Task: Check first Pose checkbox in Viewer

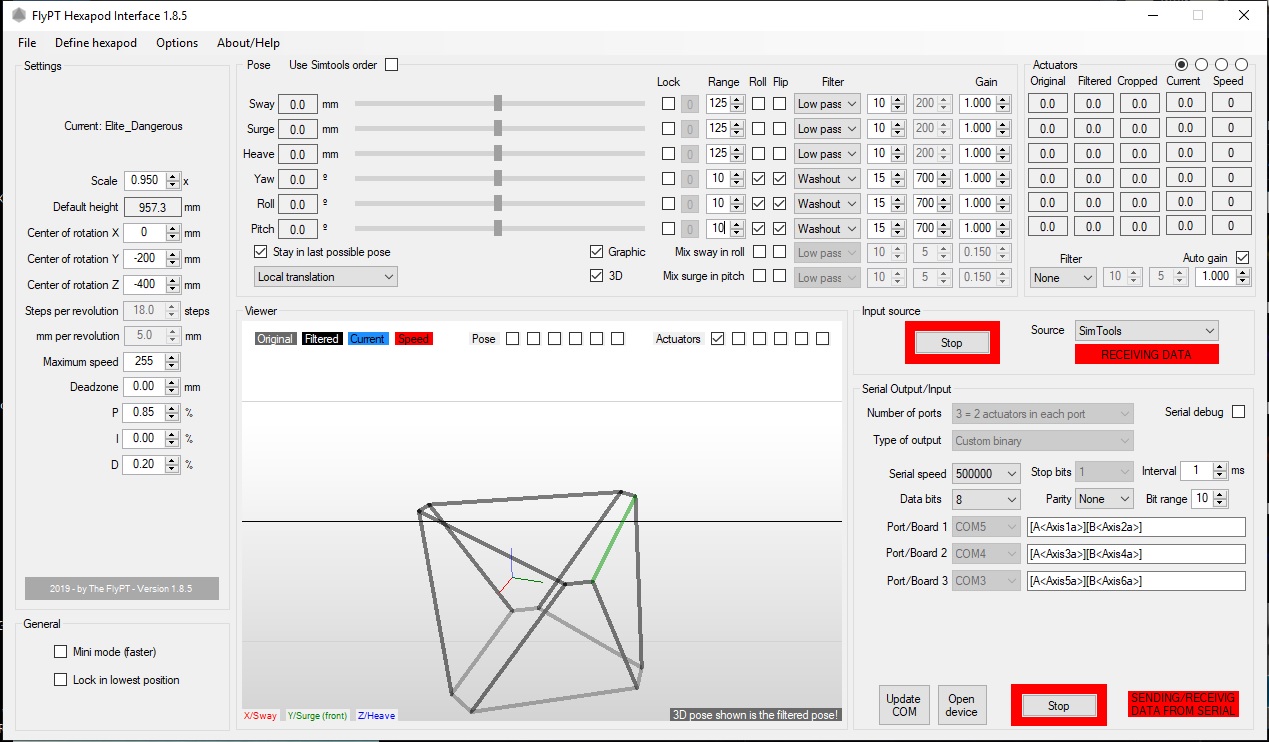Action: pyautogui.click(x=512, y=339)
